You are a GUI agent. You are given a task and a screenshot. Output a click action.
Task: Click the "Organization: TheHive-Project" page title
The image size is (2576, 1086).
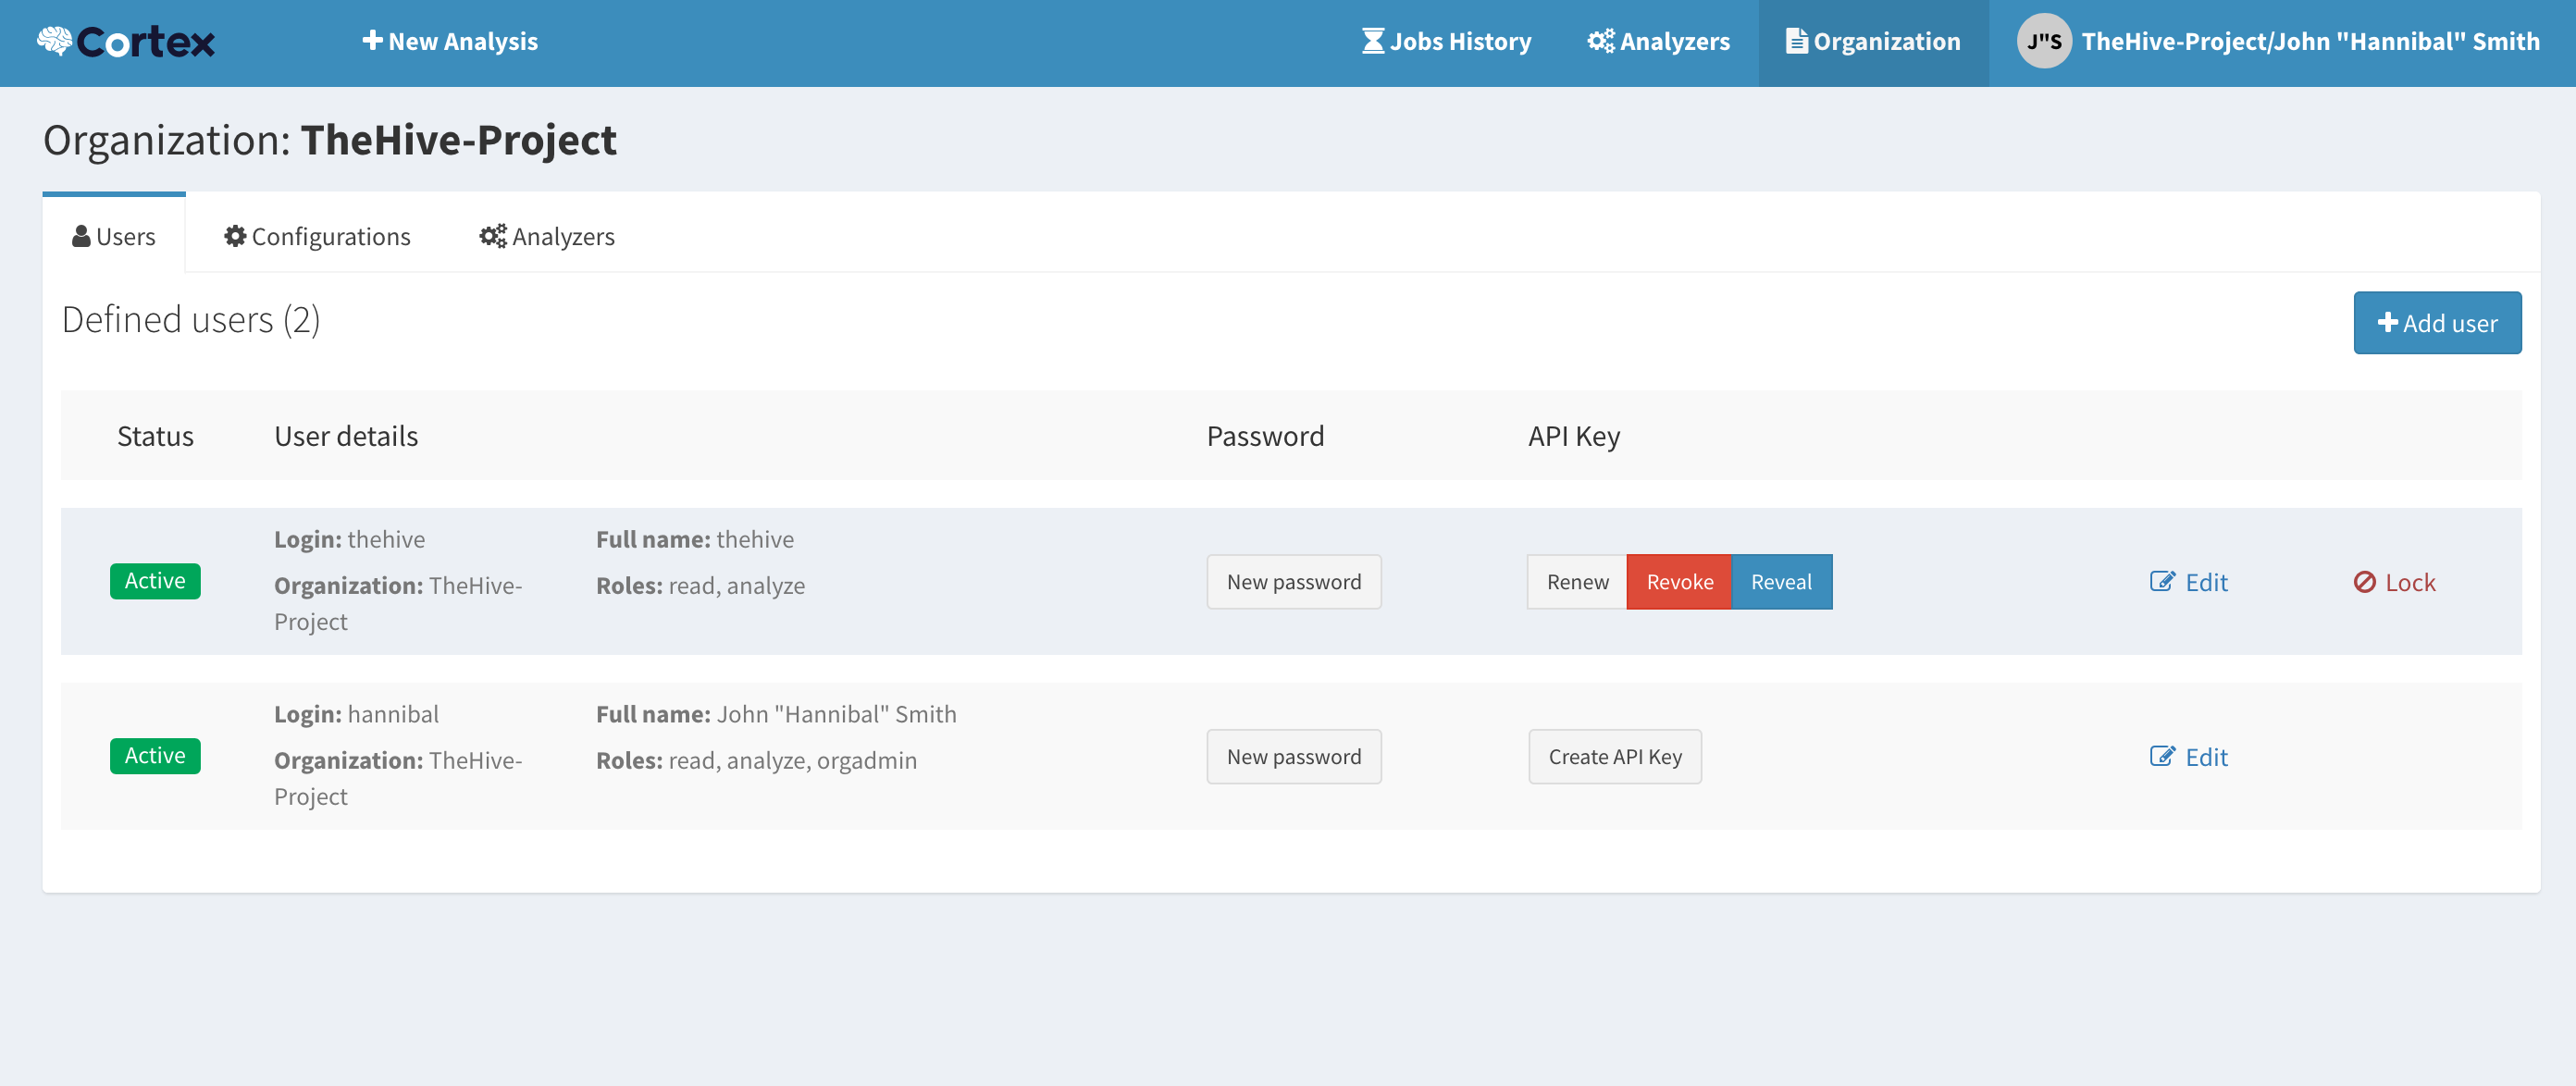[x=330, y=140]
